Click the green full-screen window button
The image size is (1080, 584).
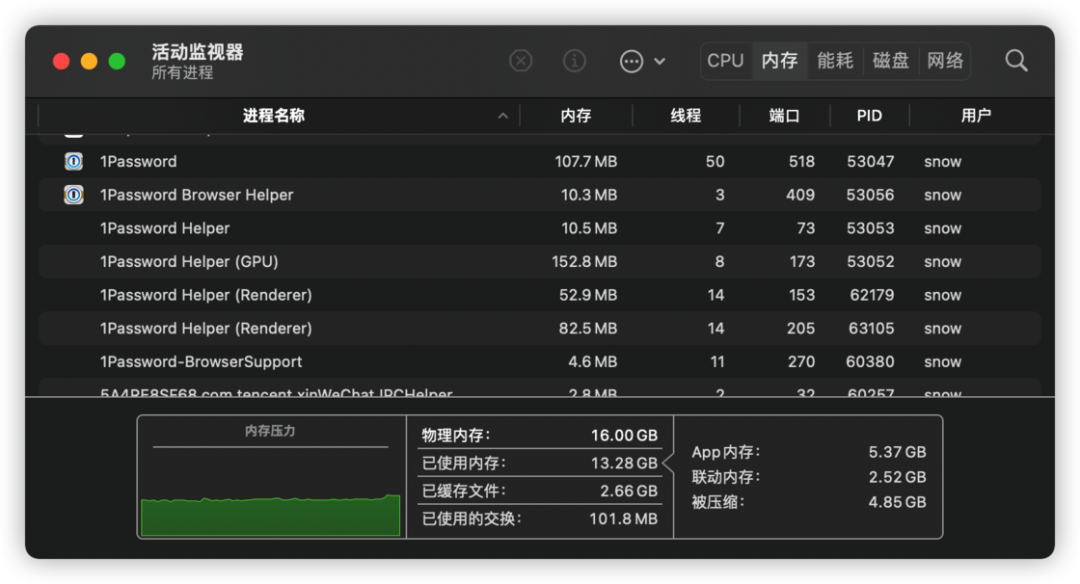[x=117, y=61]
